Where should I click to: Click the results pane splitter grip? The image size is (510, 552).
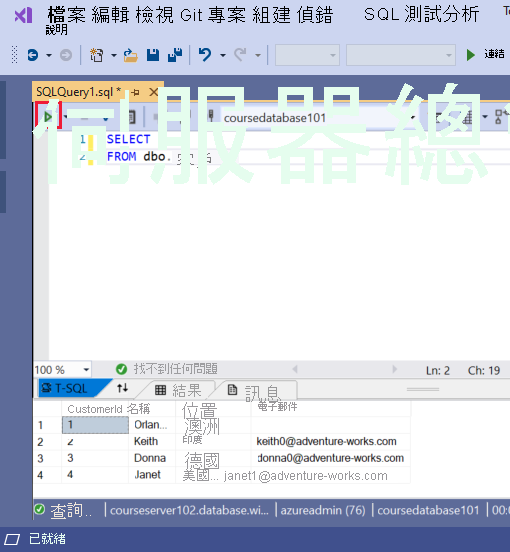coord(423,389)
